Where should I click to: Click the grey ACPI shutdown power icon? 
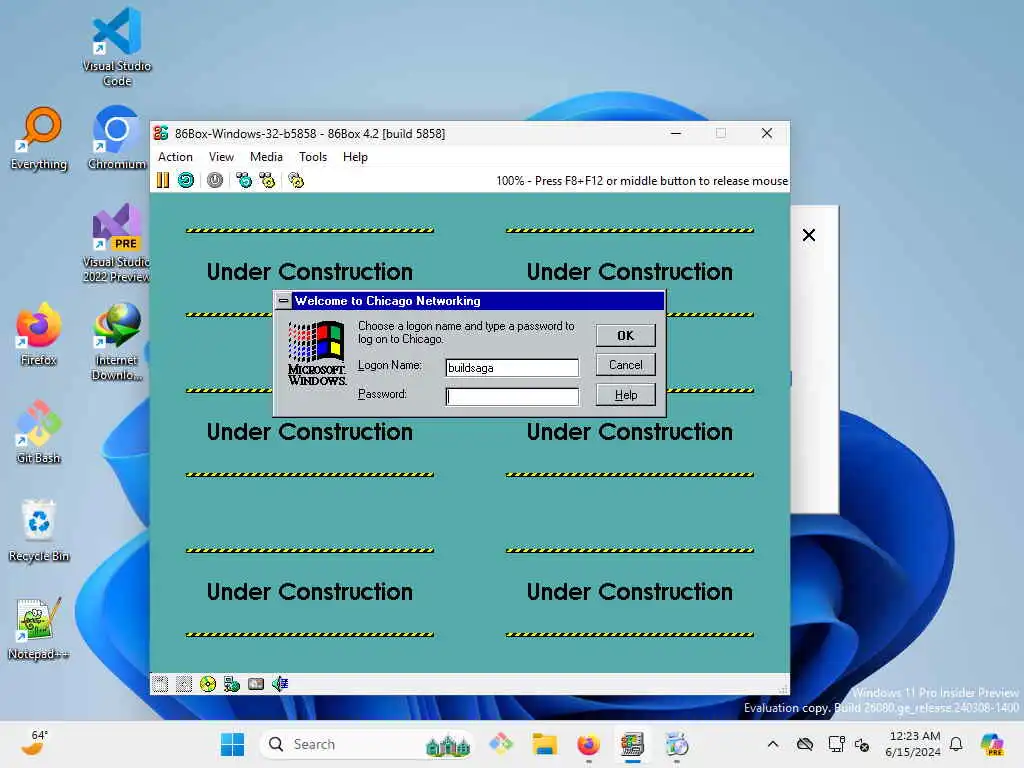[x=215, y=180]
